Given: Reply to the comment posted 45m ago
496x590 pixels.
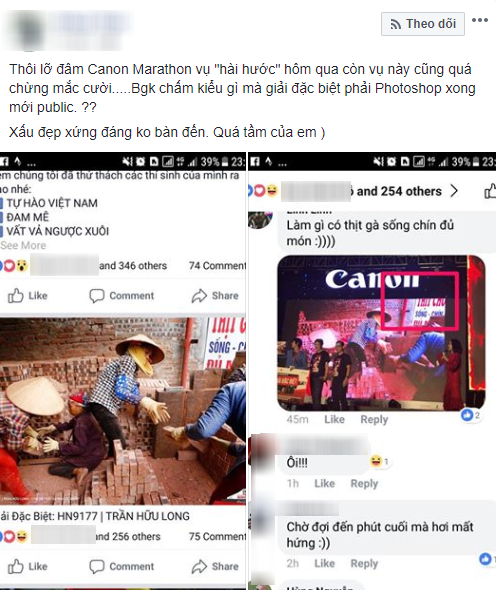Looking at the screenshot, I should [x=374, y=419].
